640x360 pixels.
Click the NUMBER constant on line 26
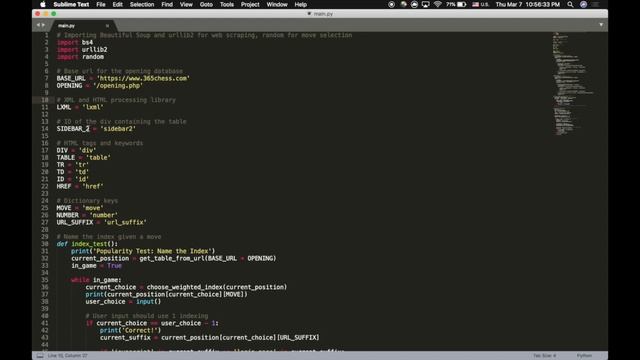pyautogui.click(x=67, y=215)
